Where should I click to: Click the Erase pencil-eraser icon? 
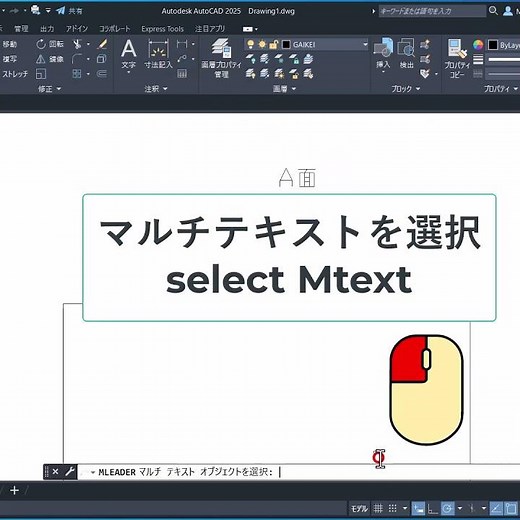tap(102, 44)
